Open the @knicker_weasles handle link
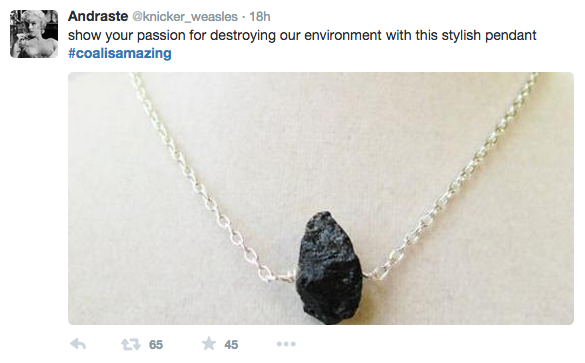Viewport: 585px width, 363px height. coord(185,17)
